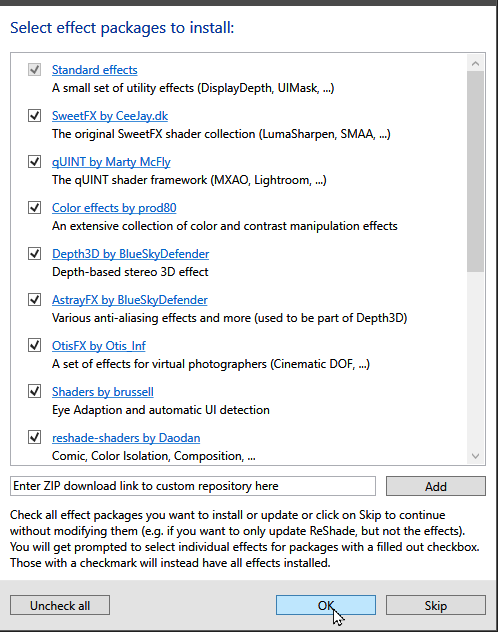
Task: Uncheck SweetFX by CeeJay.dk package
Action: [35, 116]
